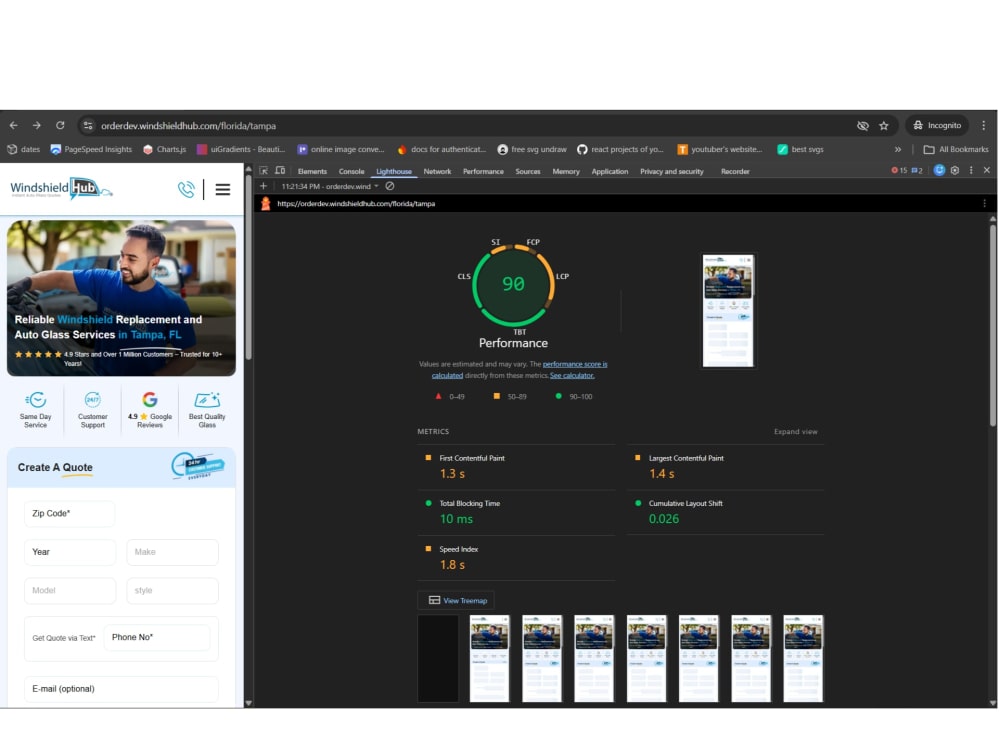Open DevTools settings gear

pos(955,170)
